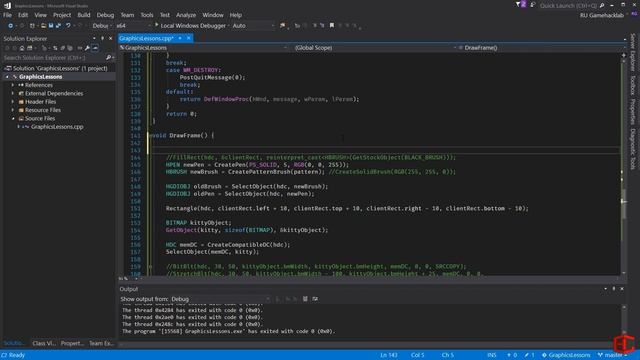Toggle the INS insert mode indicator
640x360 pixels.
491,355
